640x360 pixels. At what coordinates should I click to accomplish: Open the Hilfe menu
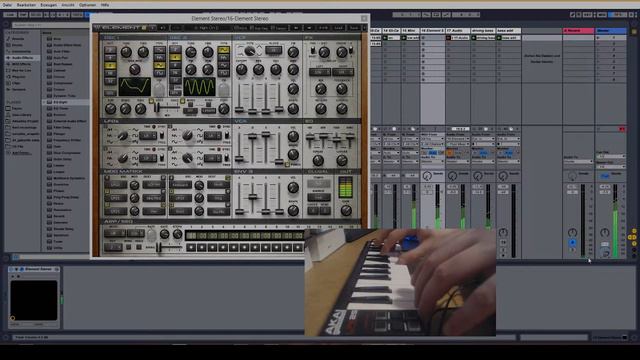tap(105, 5)
